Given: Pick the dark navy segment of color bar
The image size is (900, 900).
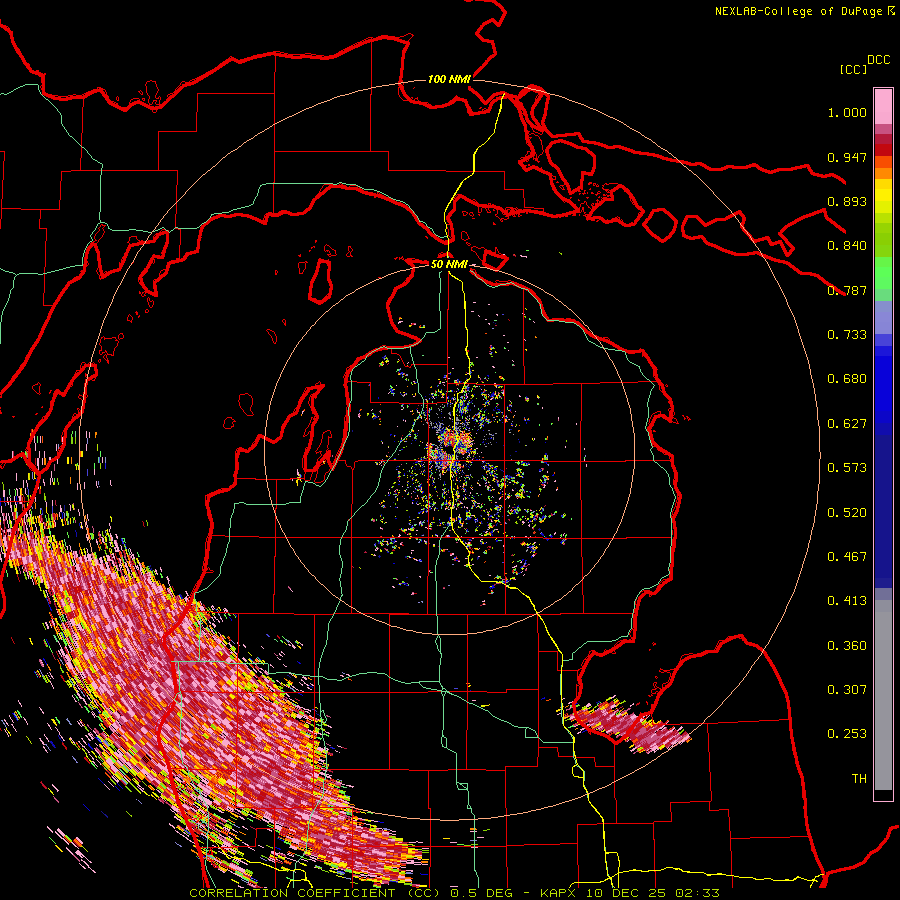Looking at the screenshot, I should point(883,505).
